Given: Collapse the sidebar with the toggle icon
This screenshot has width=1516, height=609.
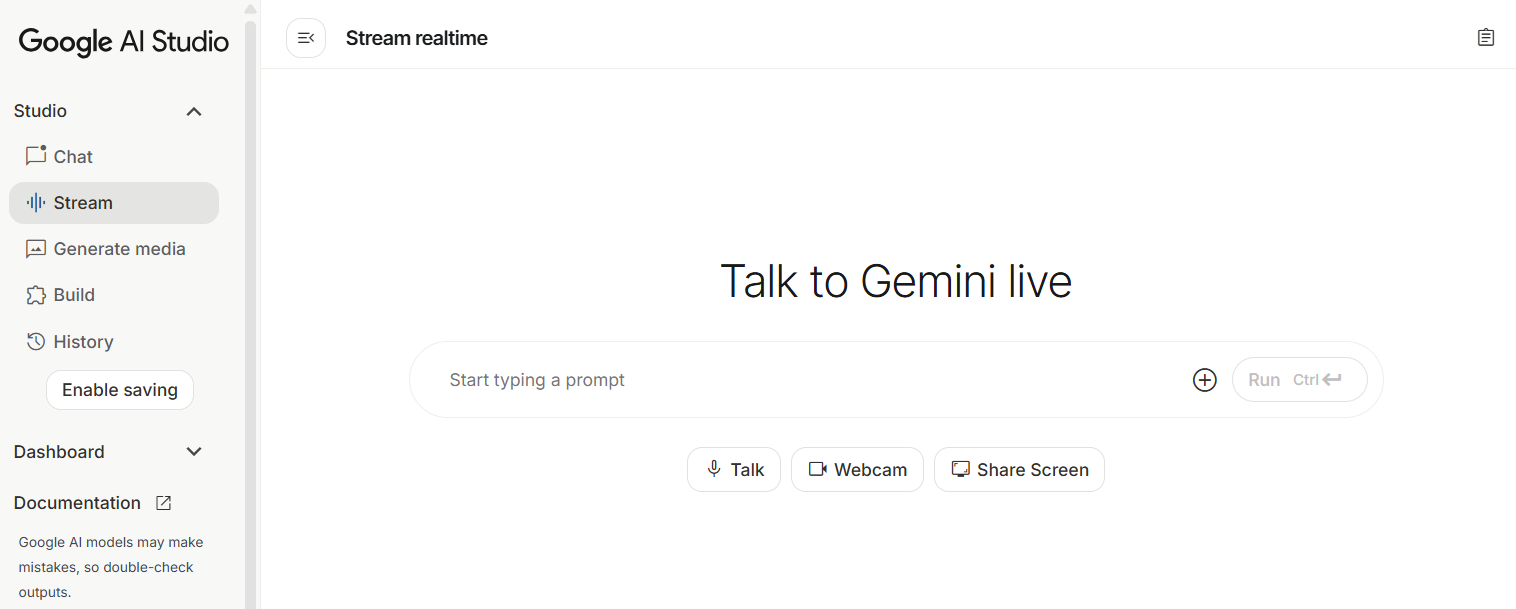Looking at the screenshot, I should click(x=306, y=38).
